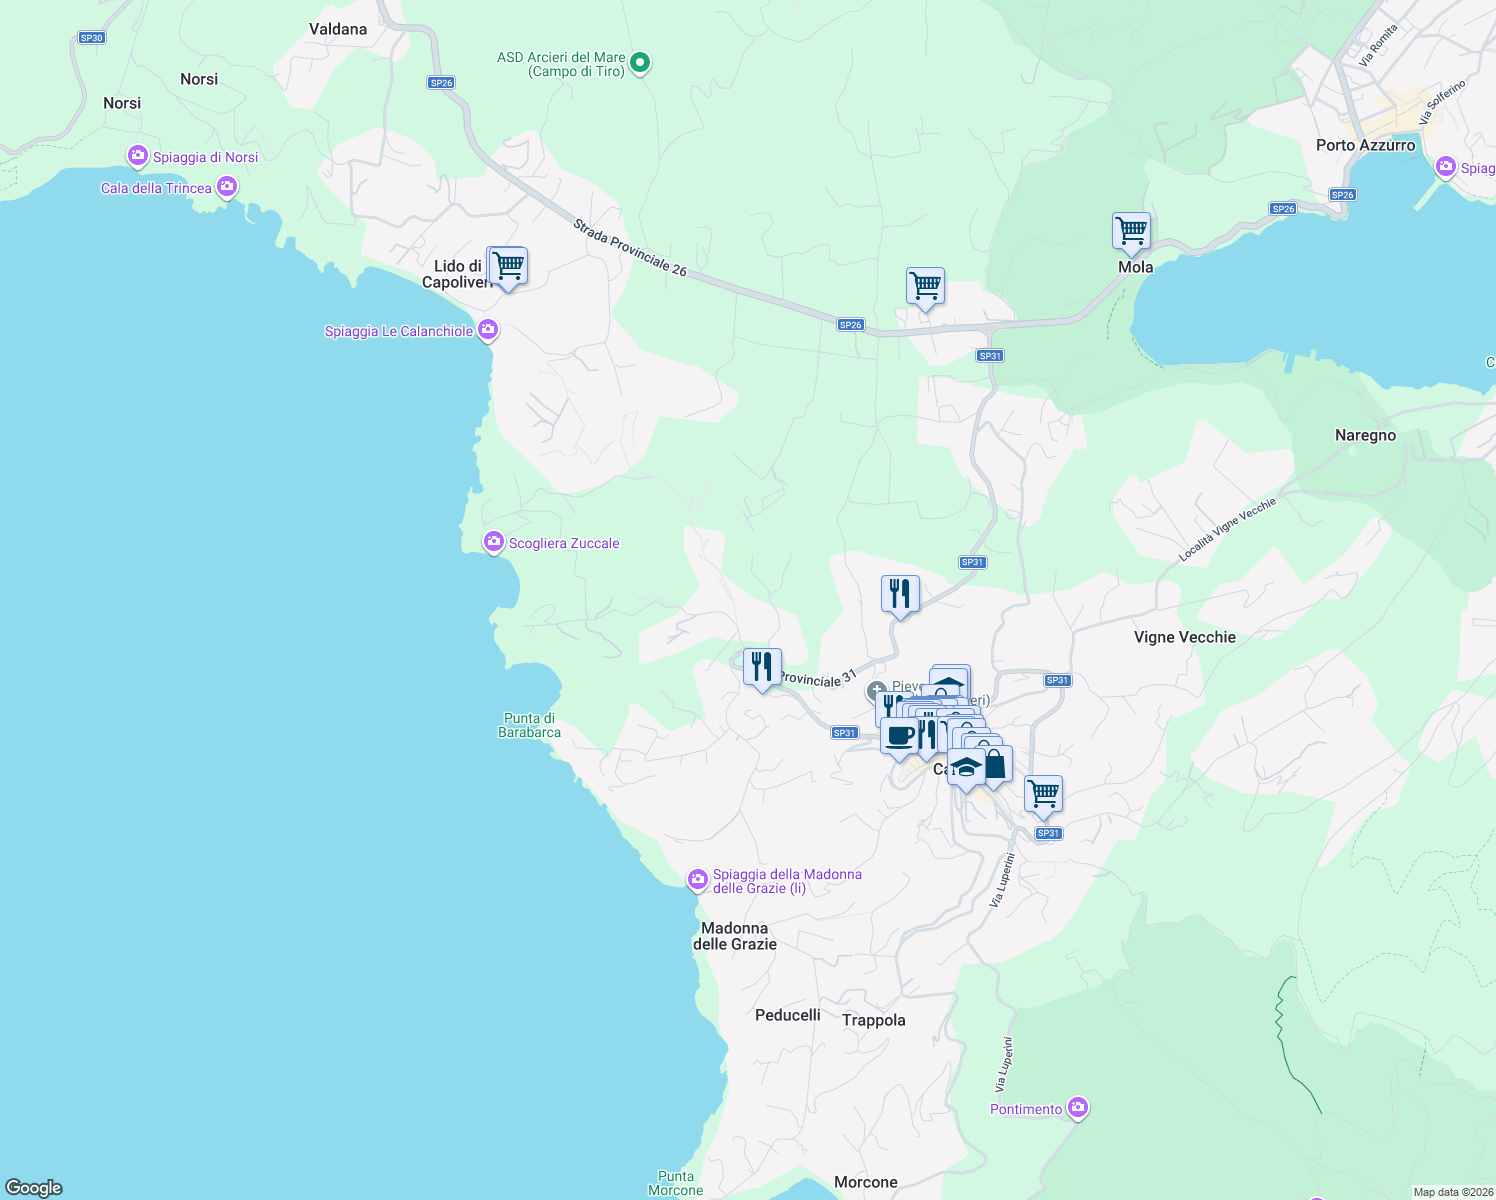Image resolution: width=1496 pixels, height=1200 pixels.
Task: Select the Scogliera Zuccale pin
Action: click(492, 541)
